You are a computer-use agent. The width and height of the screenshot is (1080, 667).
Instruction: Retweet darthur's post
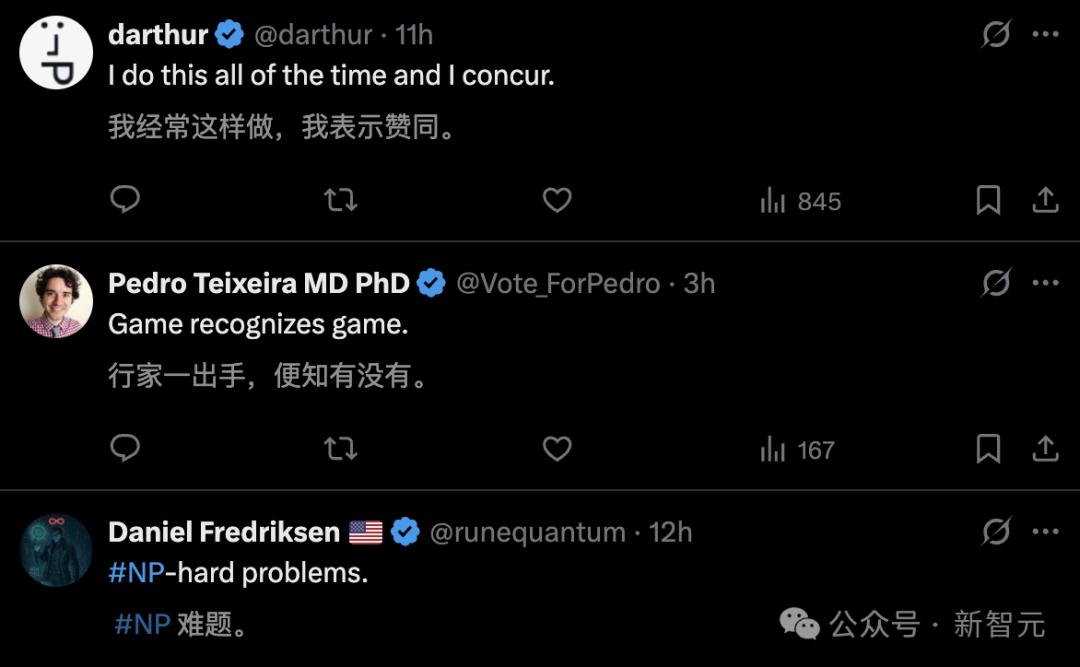341,200
